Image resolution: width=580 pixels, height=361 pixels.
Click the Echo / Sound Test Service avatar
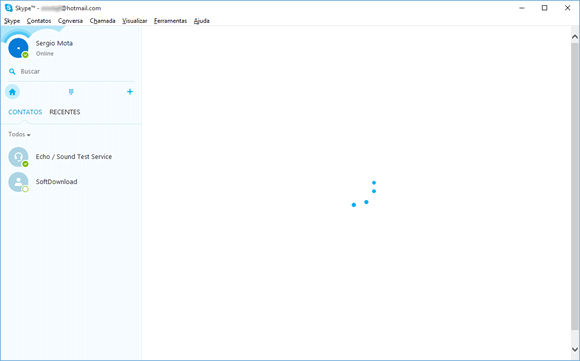click(x=18, y=157)
